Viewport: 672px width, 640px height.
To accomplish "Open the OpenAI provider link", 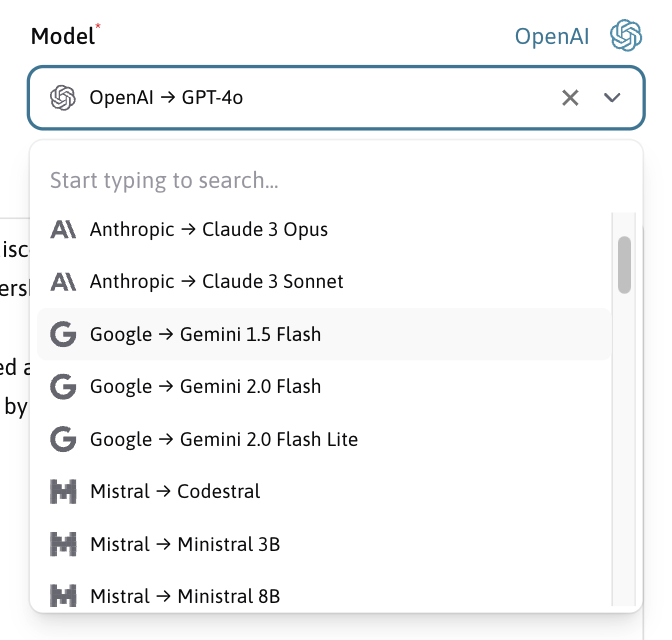I will coord(552,36).
